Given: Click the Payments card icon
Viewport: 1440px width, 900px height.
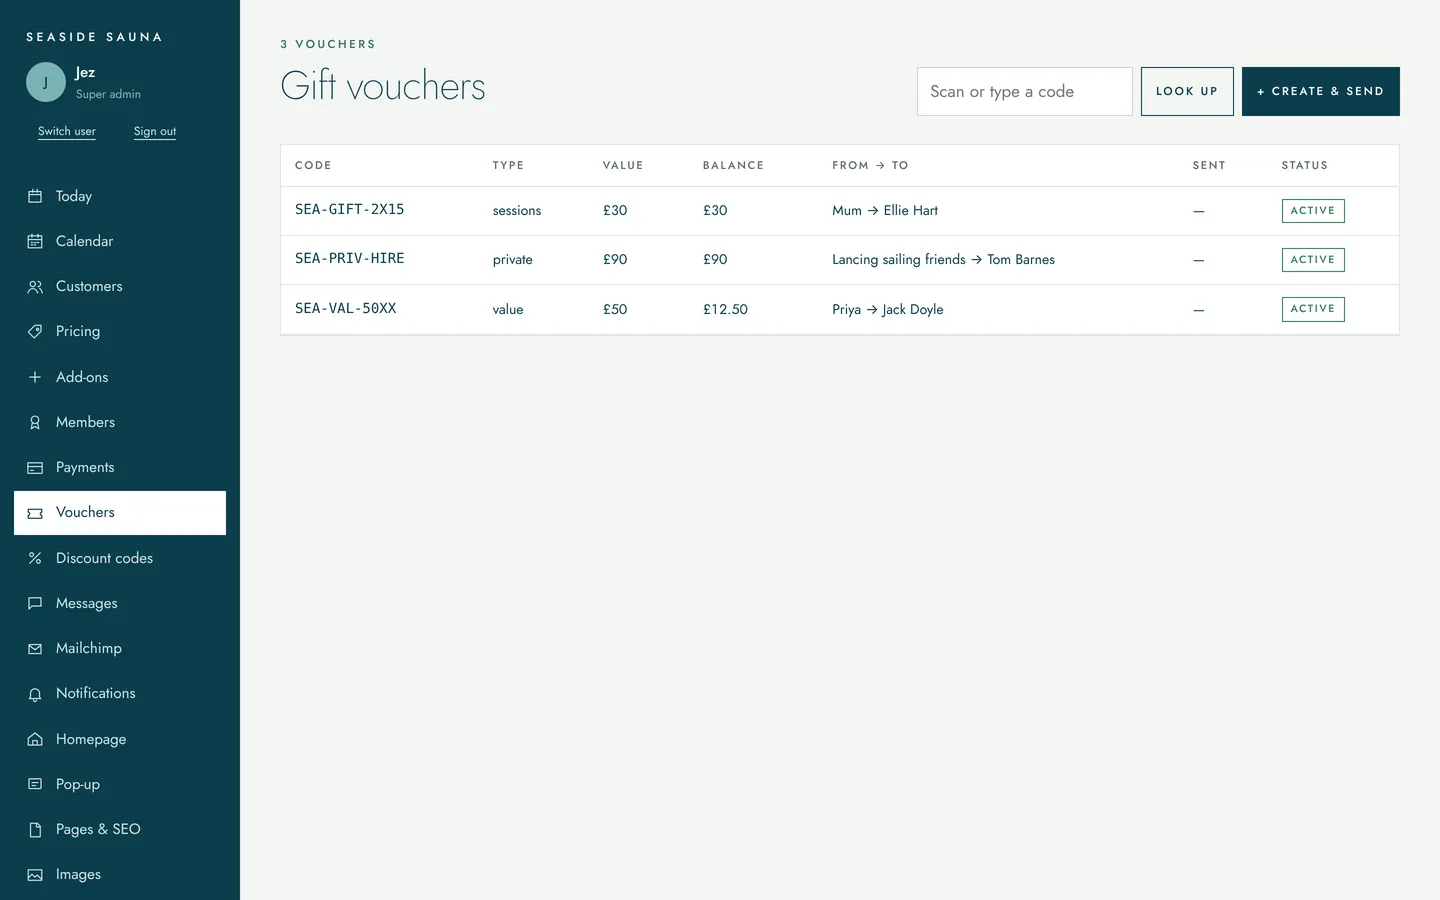Looking at the screenshot, I should 35,467.
